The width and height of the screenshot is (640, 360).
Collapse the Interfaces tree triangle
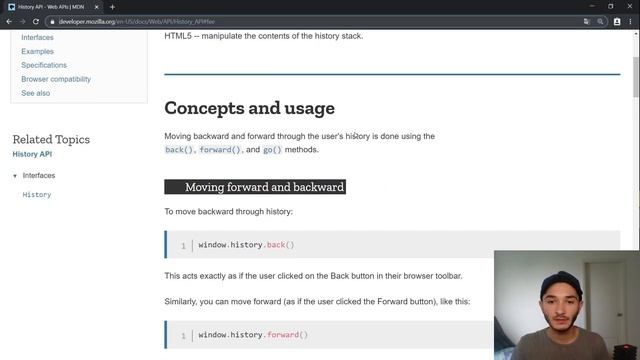click(15, 176)
